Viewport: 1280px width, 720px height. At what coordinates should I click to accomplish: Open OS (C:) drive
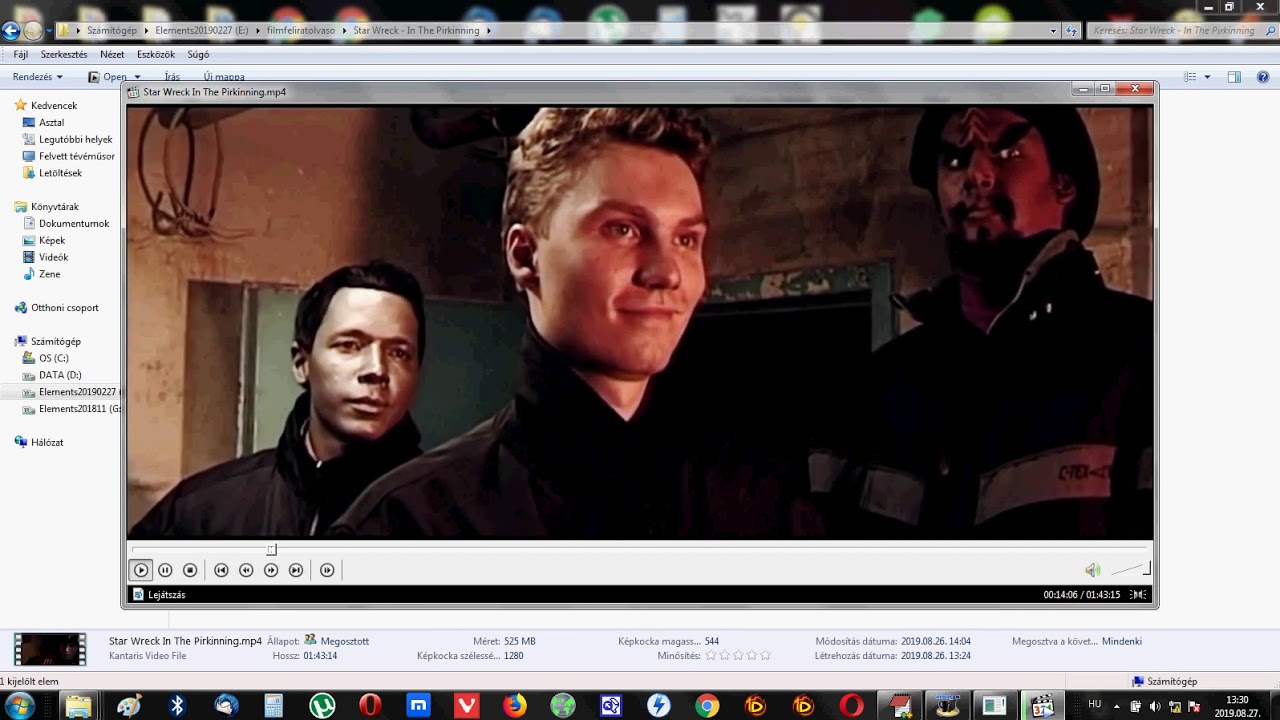(54, 358)
